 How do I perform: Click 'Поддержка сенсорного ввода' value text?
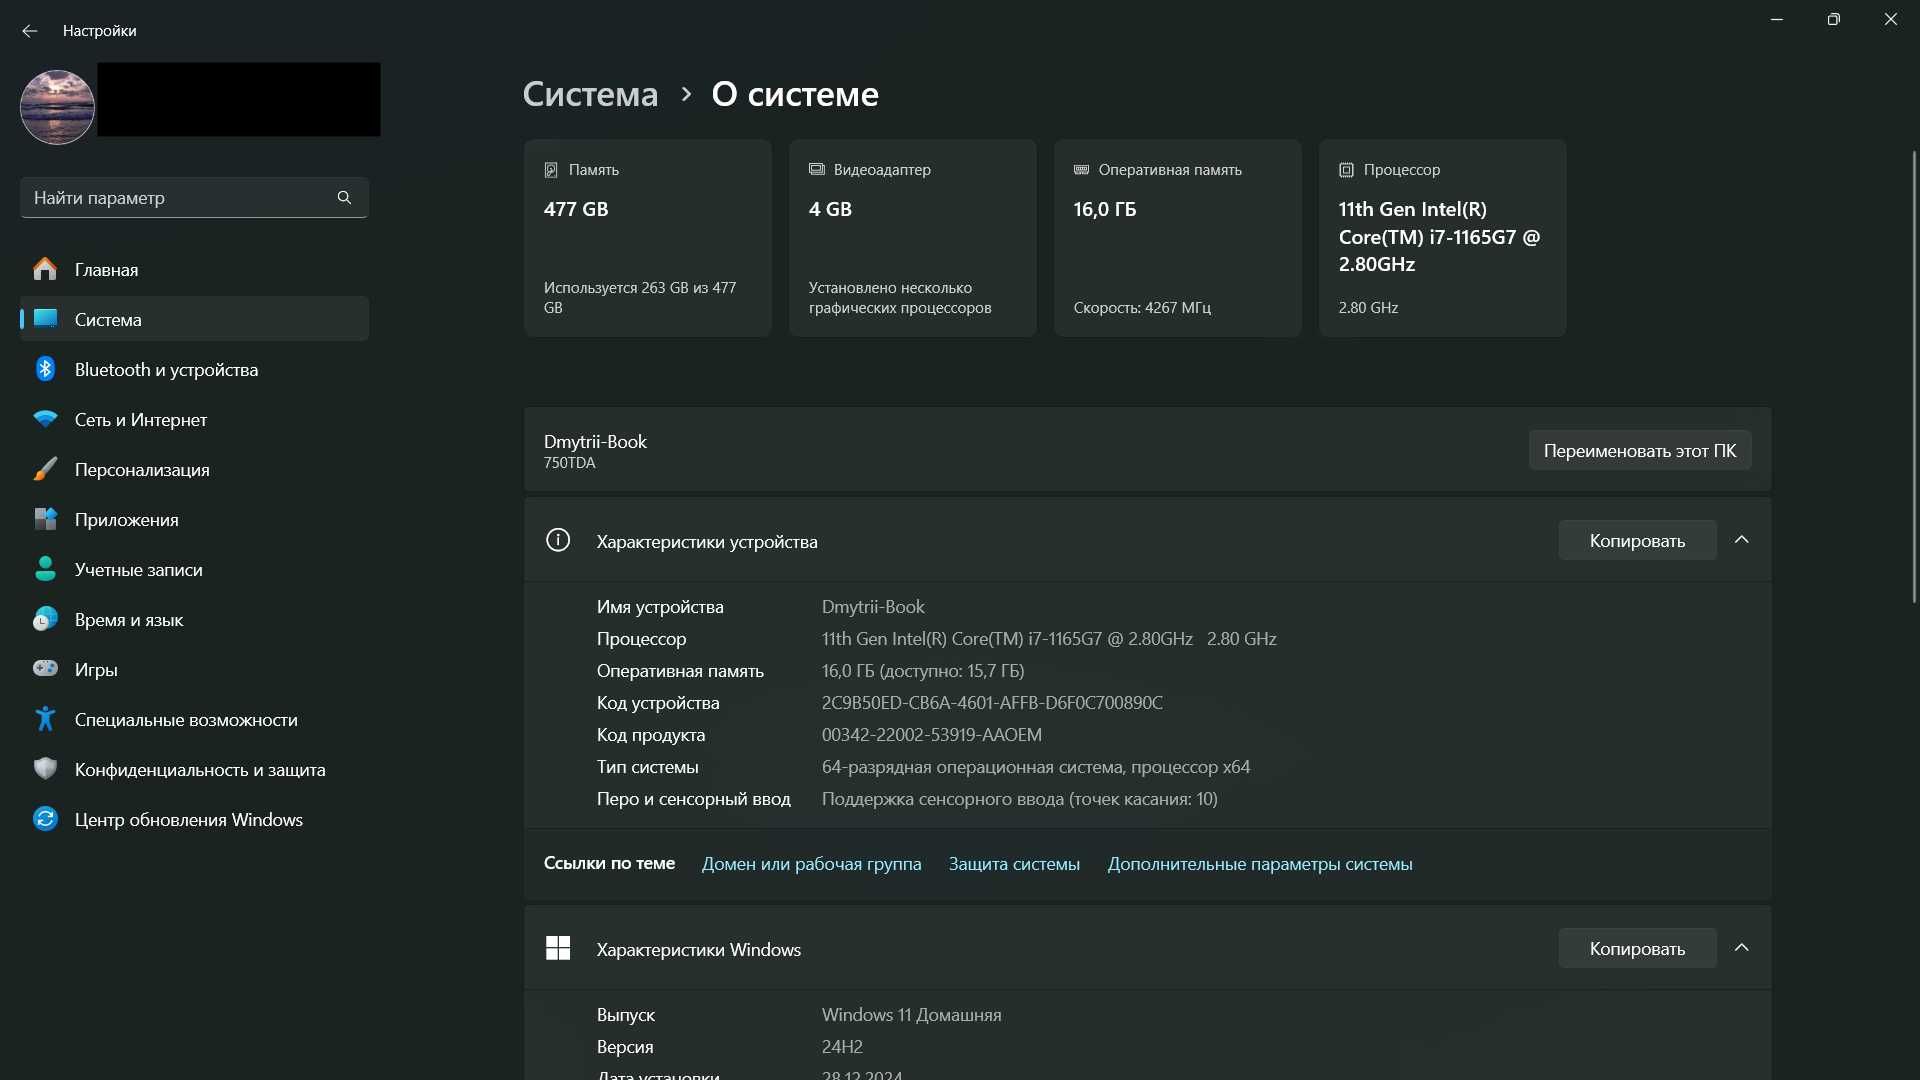click(1019, 799)
